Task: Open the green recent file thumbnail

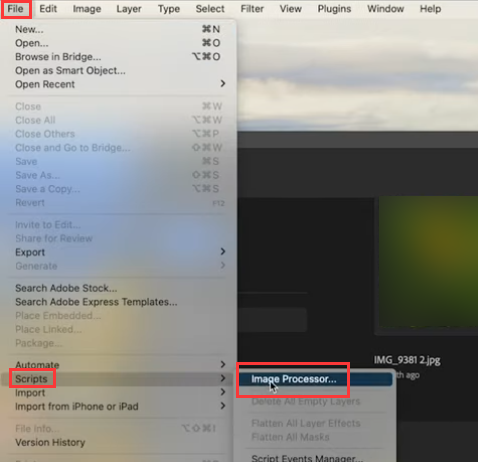Action: [x=428, y=262]
